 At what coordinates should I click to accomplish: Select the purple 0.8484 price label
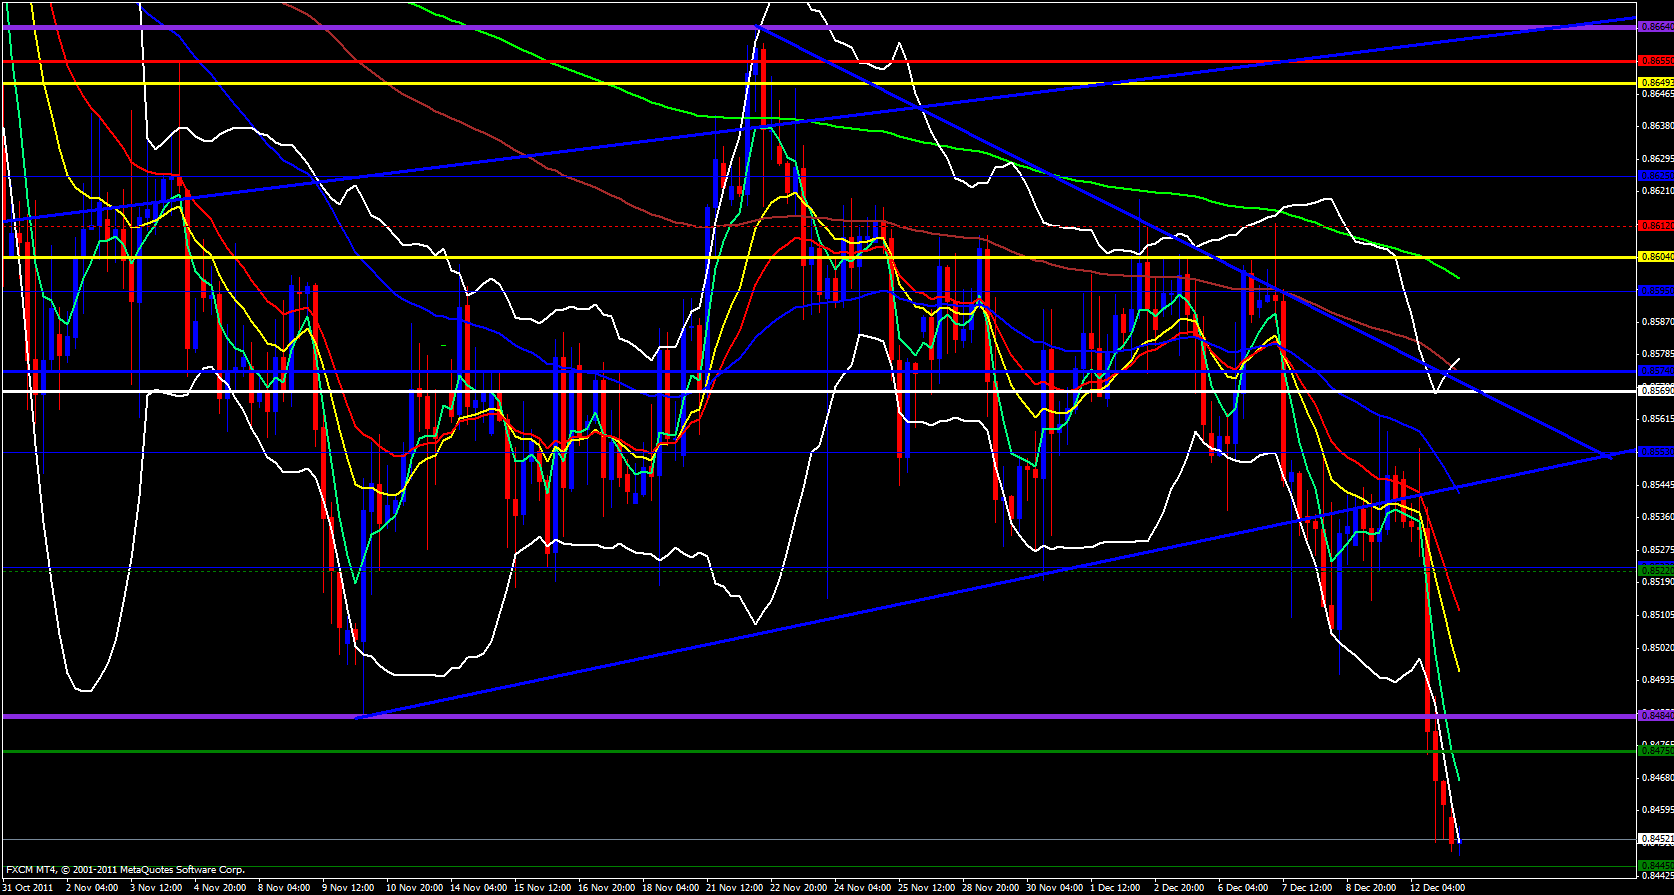[1655, 716]
